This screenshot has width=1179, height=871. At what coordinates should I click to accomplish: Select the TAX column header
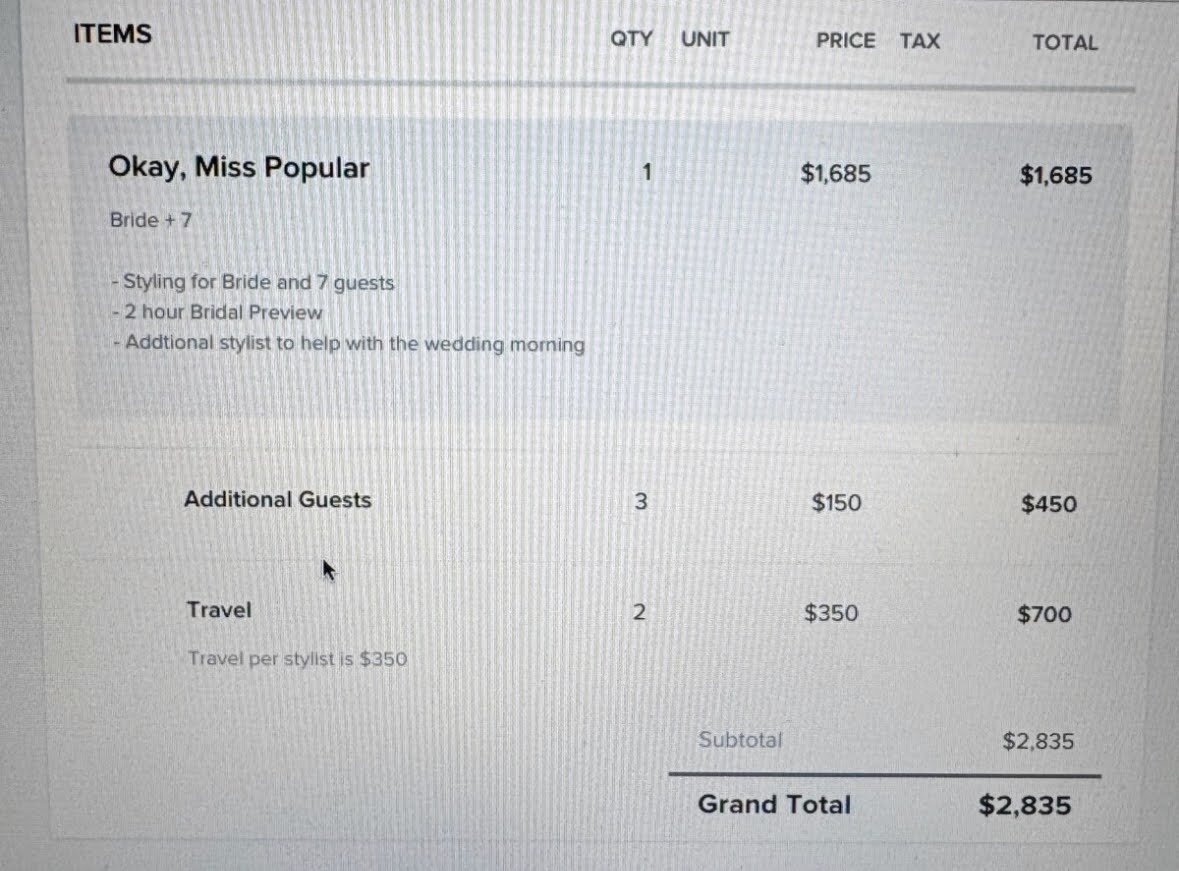click(920, 41)
